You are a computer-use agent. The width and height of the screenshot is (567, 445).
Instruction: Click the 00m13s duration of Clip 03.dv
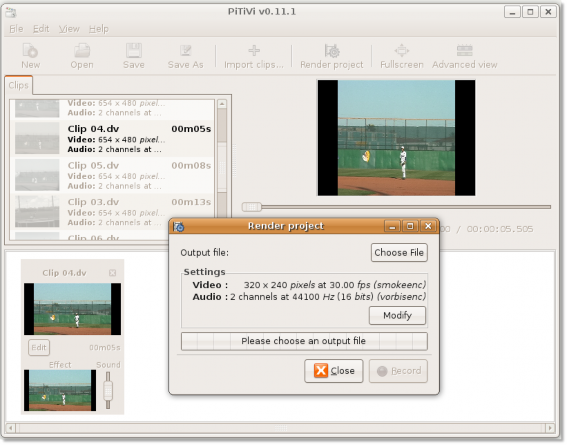tap(191, 202)
